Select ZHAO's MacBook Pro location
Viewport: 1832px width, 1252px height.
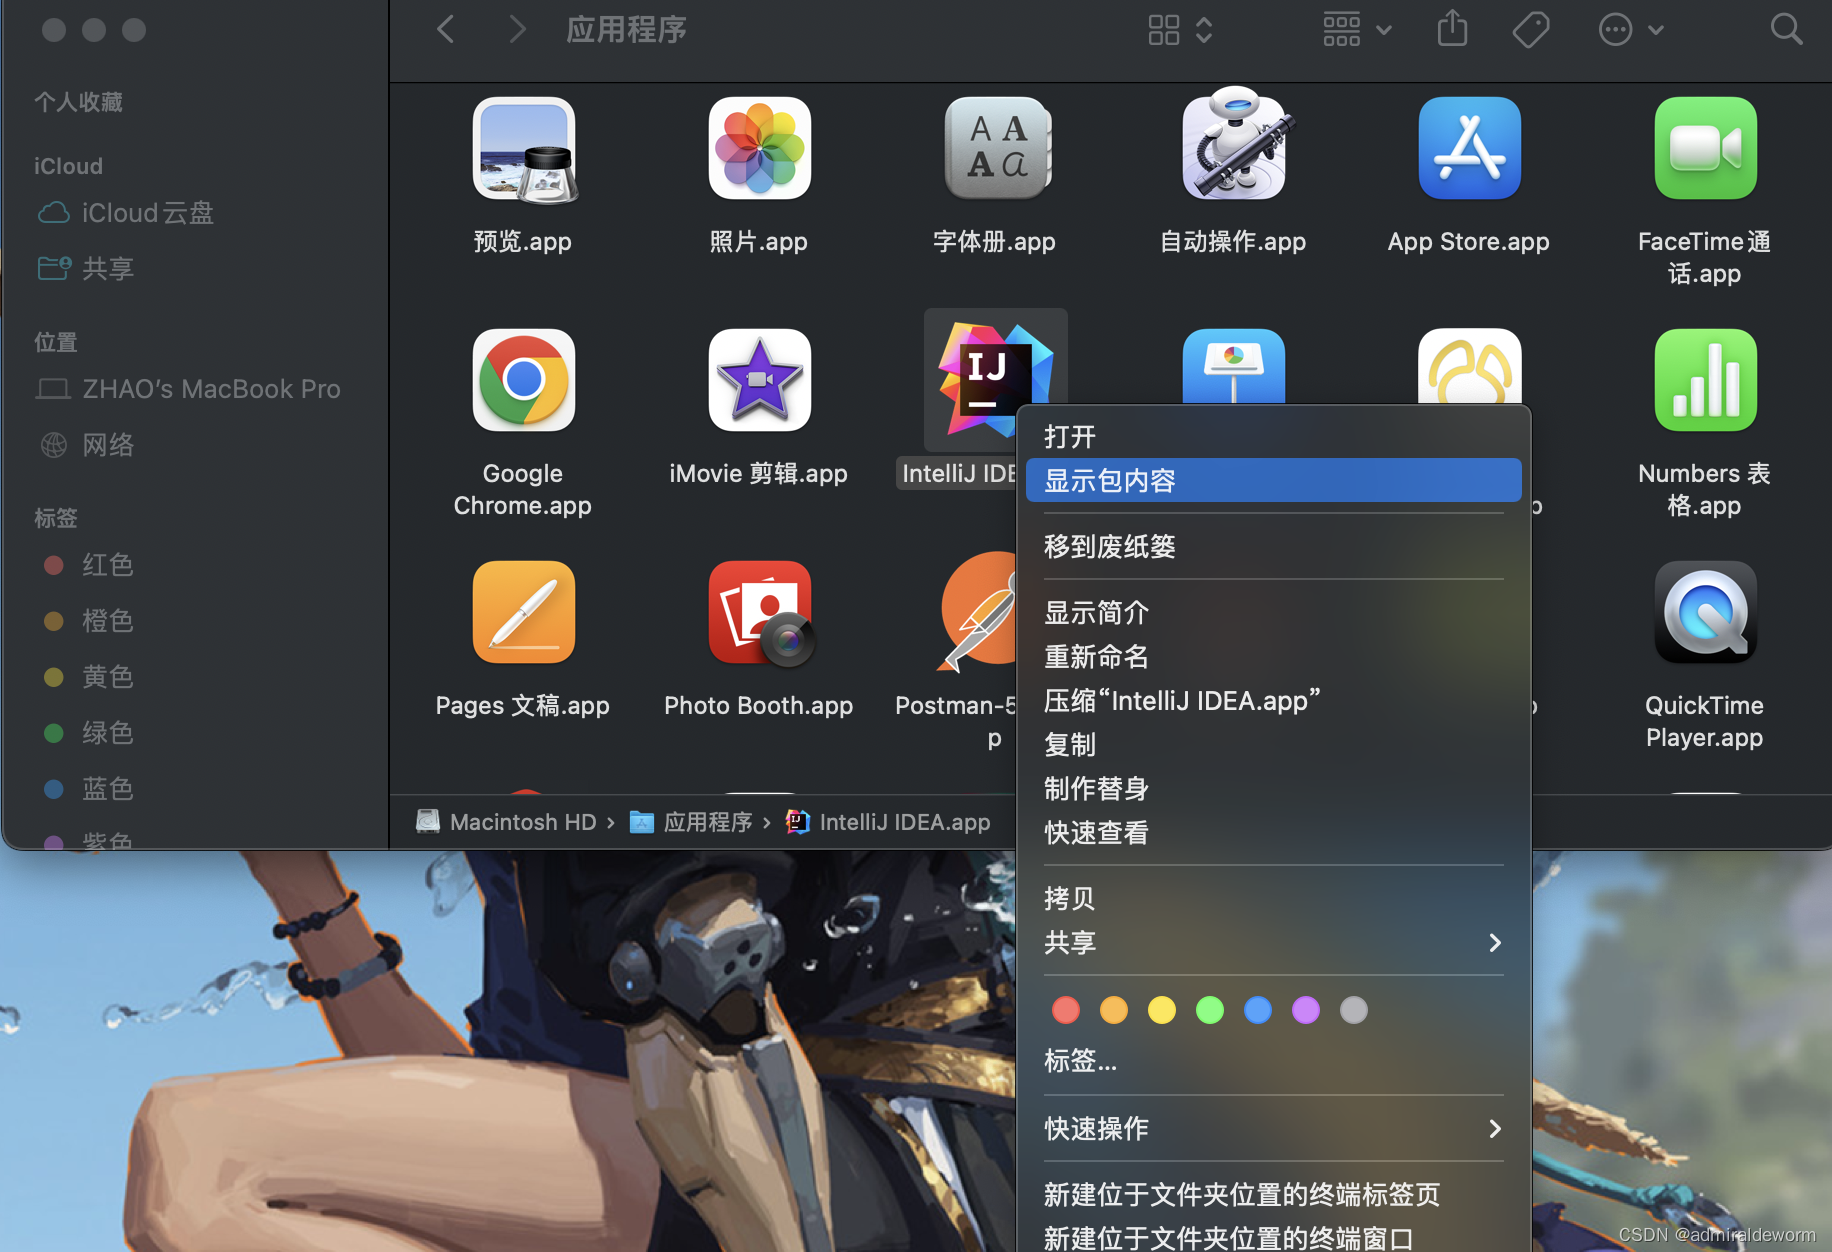(188, 389)
